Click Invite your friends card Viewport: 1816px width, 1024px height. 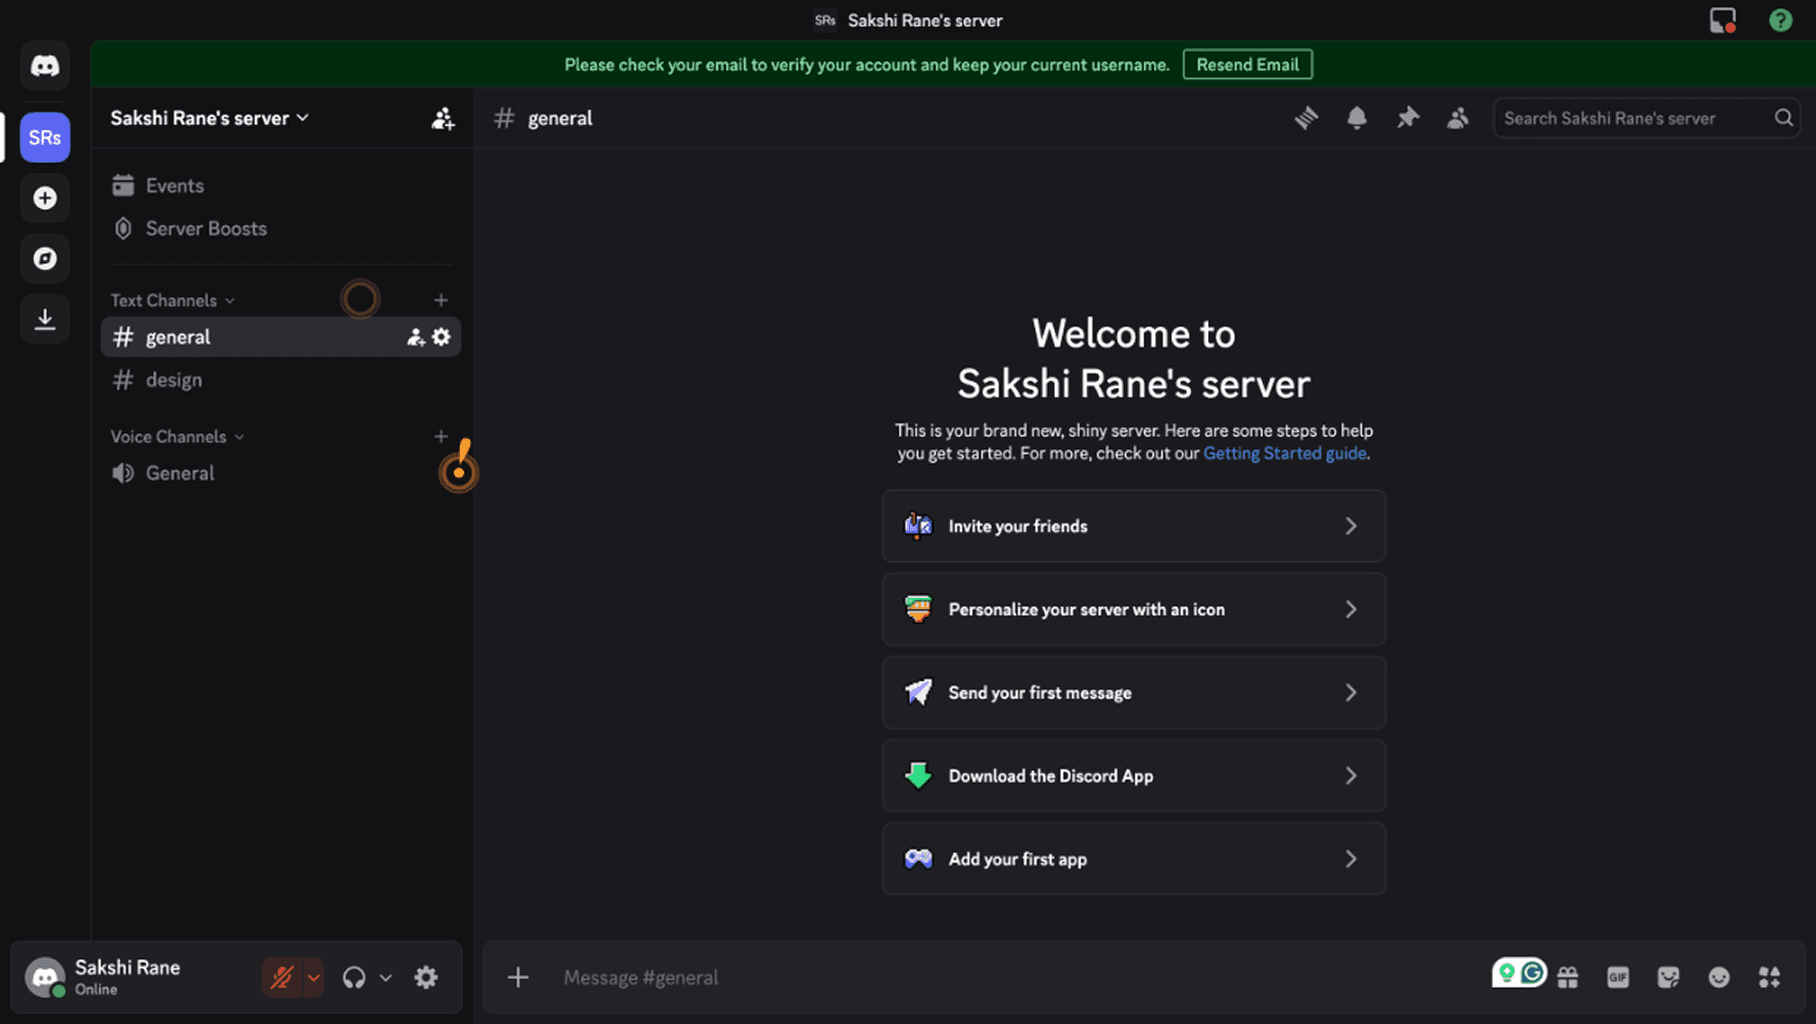click(x=1134, y=526)
